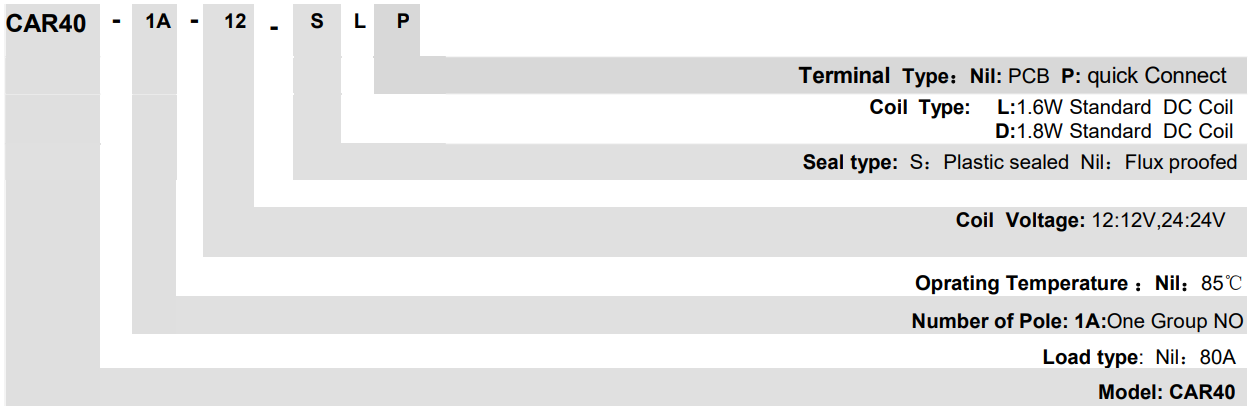
Task: Select the 1A code segment box
Action: coord(154,22)
